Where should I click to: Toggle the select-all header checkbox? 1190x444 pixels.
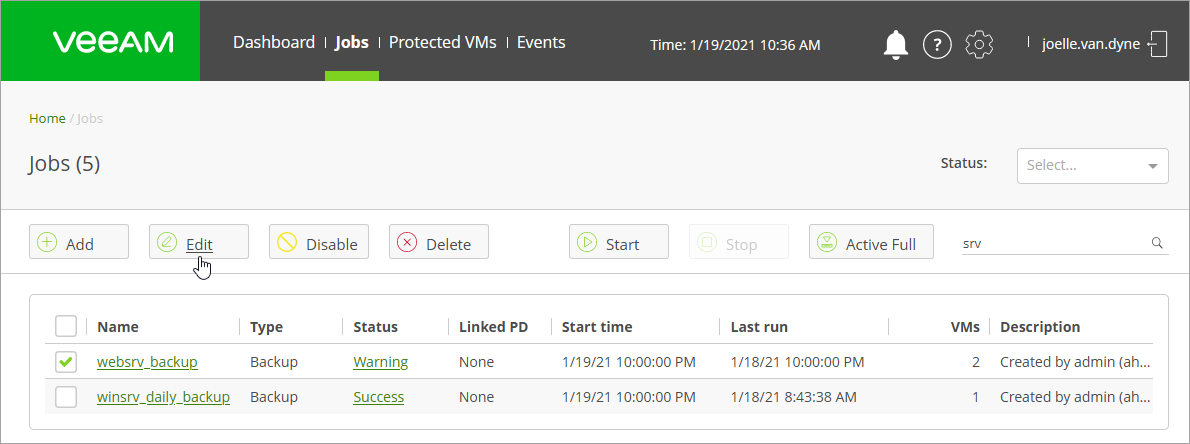coord(66,327)
